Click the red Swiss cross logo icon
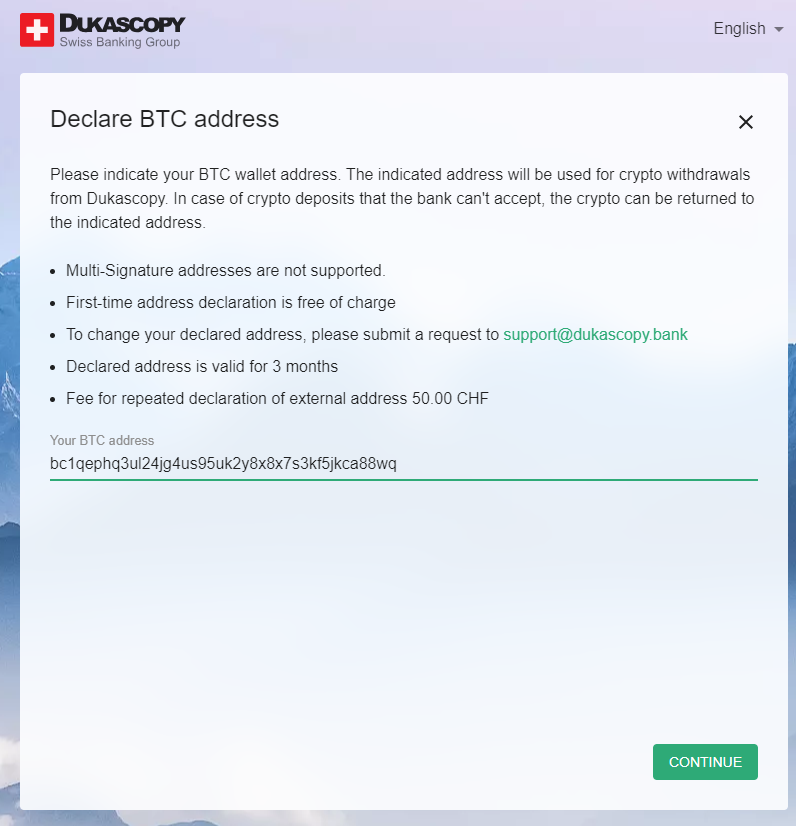Viewport: 796px width, 826px height. tap(37, 30)
